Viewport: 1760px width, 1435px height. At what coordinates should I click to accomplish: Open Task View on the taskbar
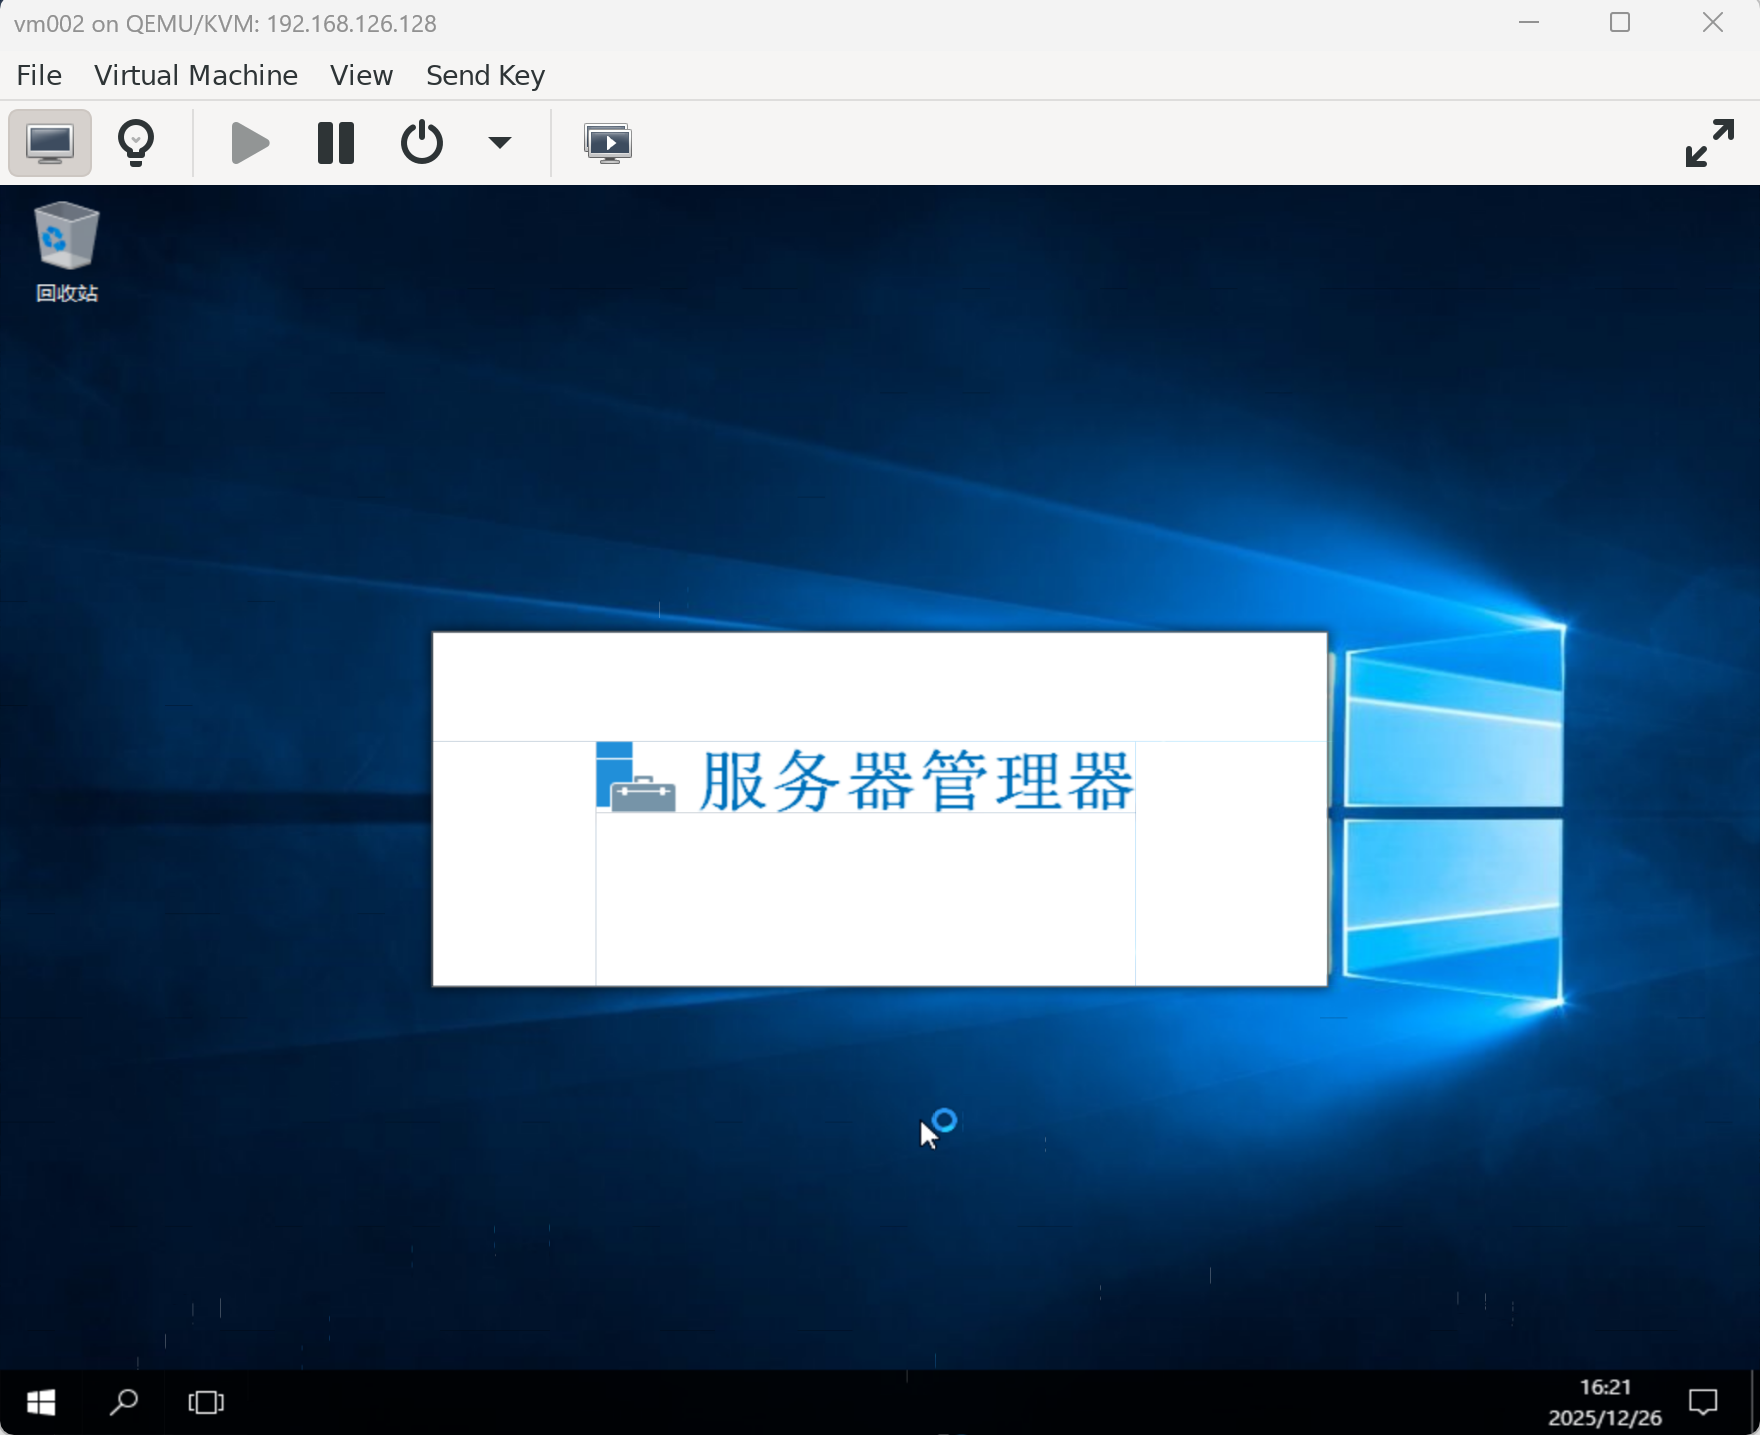pos(205,1402)
